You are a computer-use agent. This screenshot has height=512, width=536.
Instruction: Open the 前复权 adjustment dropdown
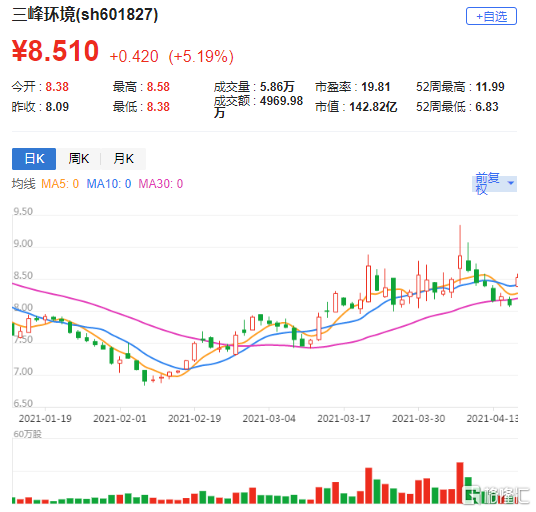pos(494,184)
